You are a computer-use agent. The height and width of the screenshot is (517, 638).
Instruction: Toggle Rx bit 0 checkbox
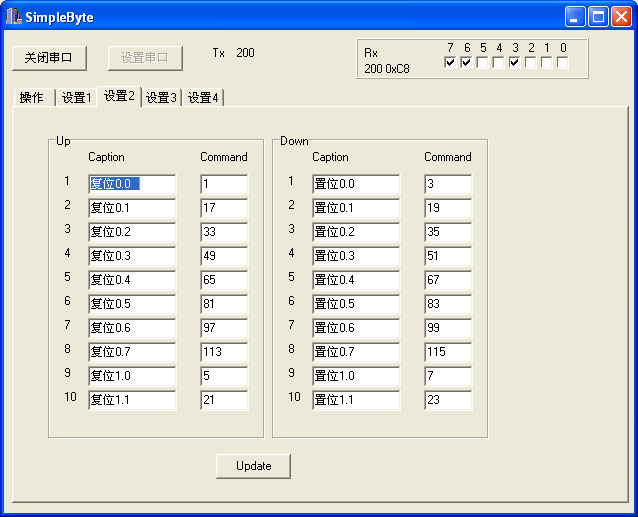[563, 63]
